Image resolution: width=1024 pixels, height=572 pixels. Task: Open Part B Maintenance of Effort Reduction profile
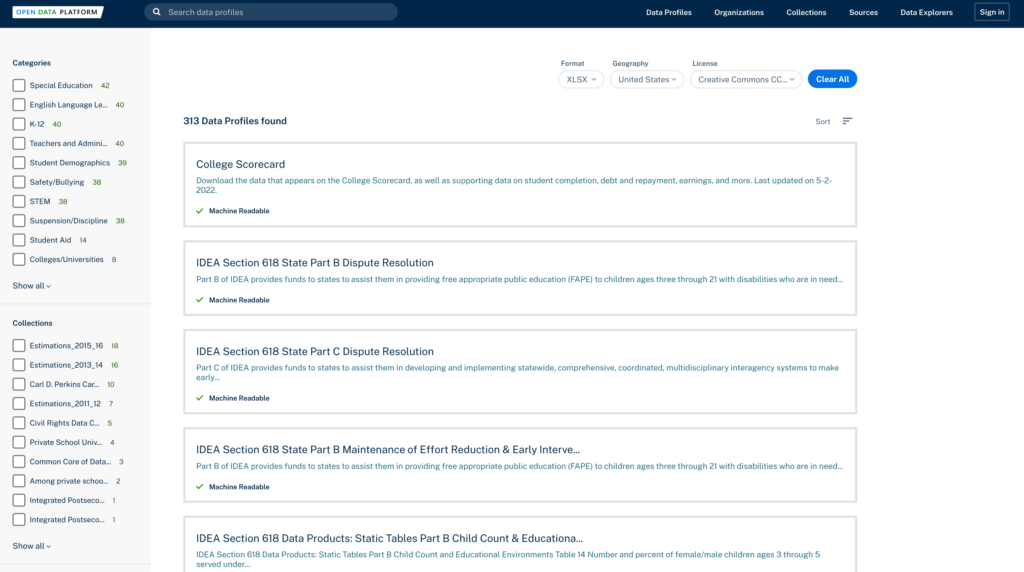pos(388,449)
